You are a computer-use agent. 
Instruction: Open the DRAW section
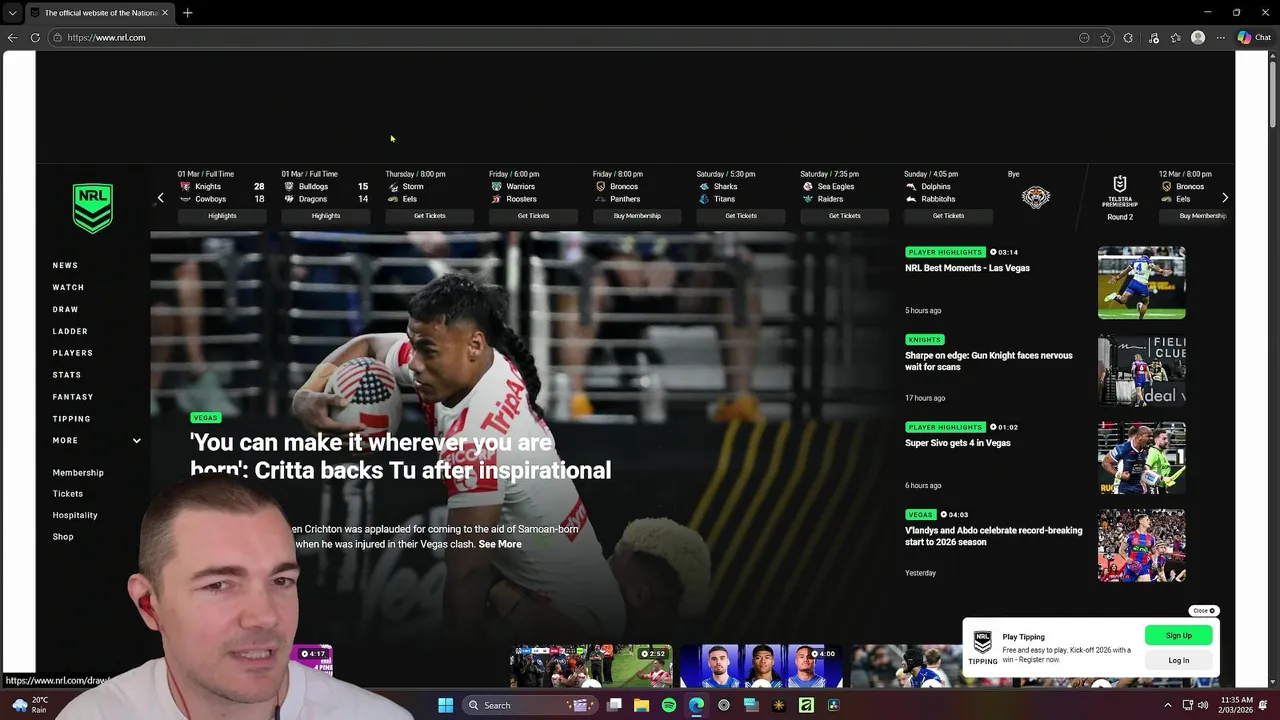coord(65,309)
